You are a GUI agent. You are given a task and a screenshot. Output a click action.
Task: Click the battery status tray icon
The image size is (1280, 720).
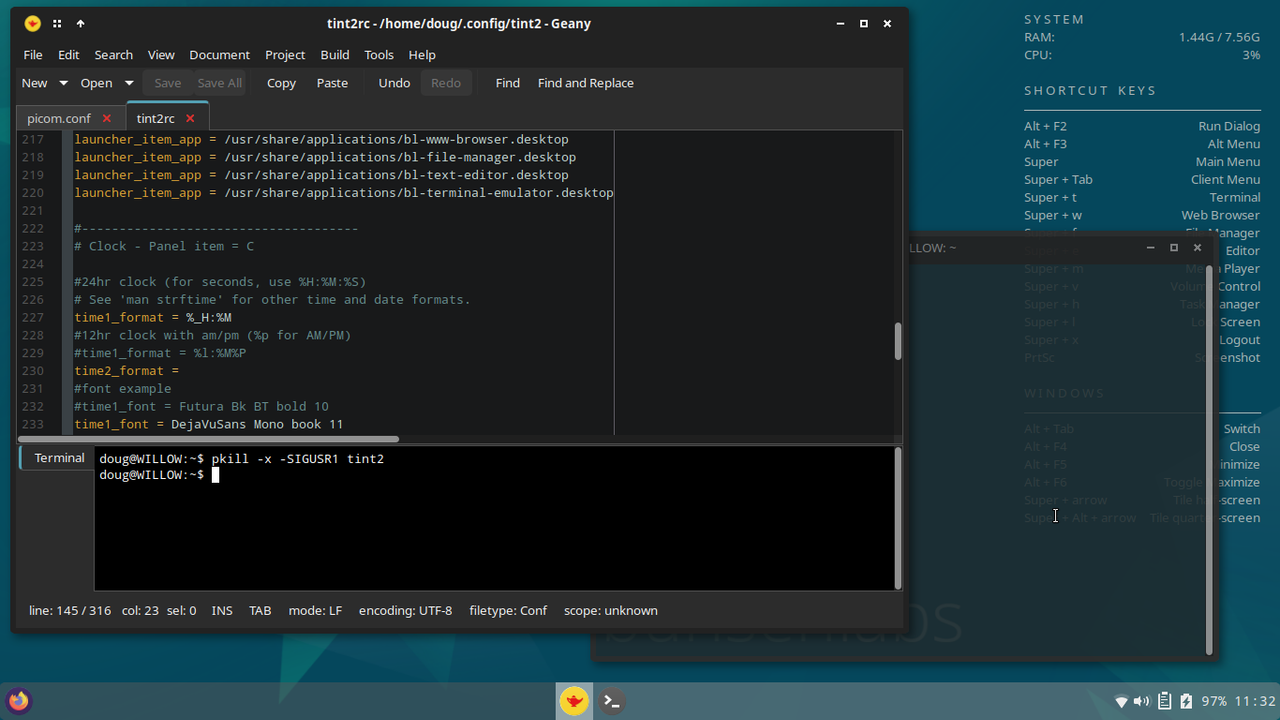pyautogui.click(x=1185, y=701)
